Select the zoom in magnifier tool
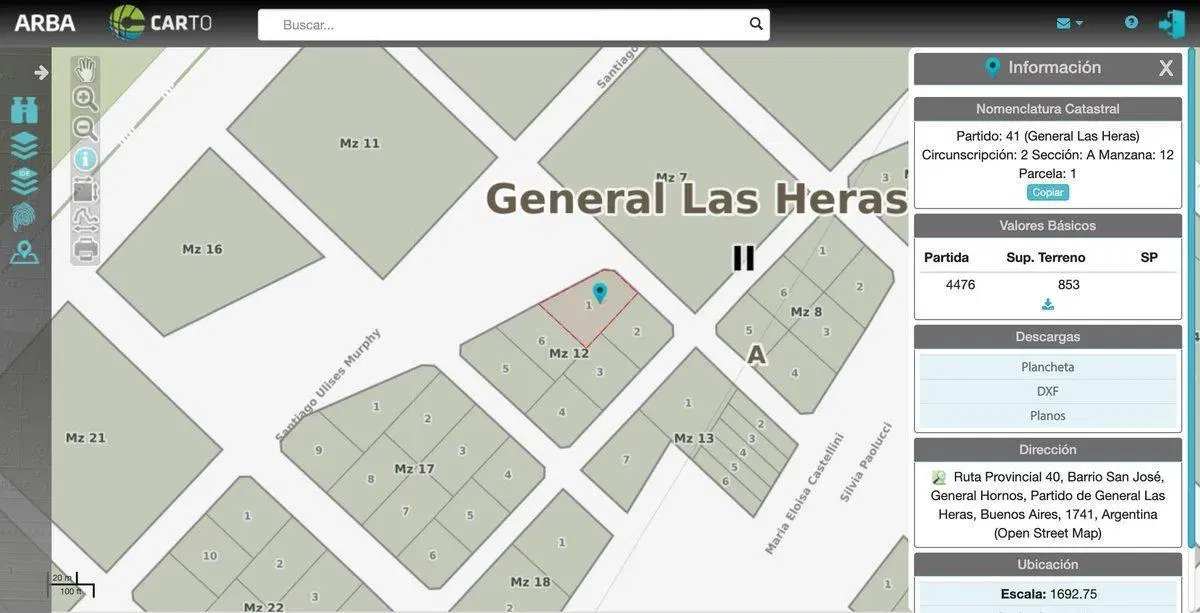This screenshot has height=613, width=1200. tap(86, 99)
